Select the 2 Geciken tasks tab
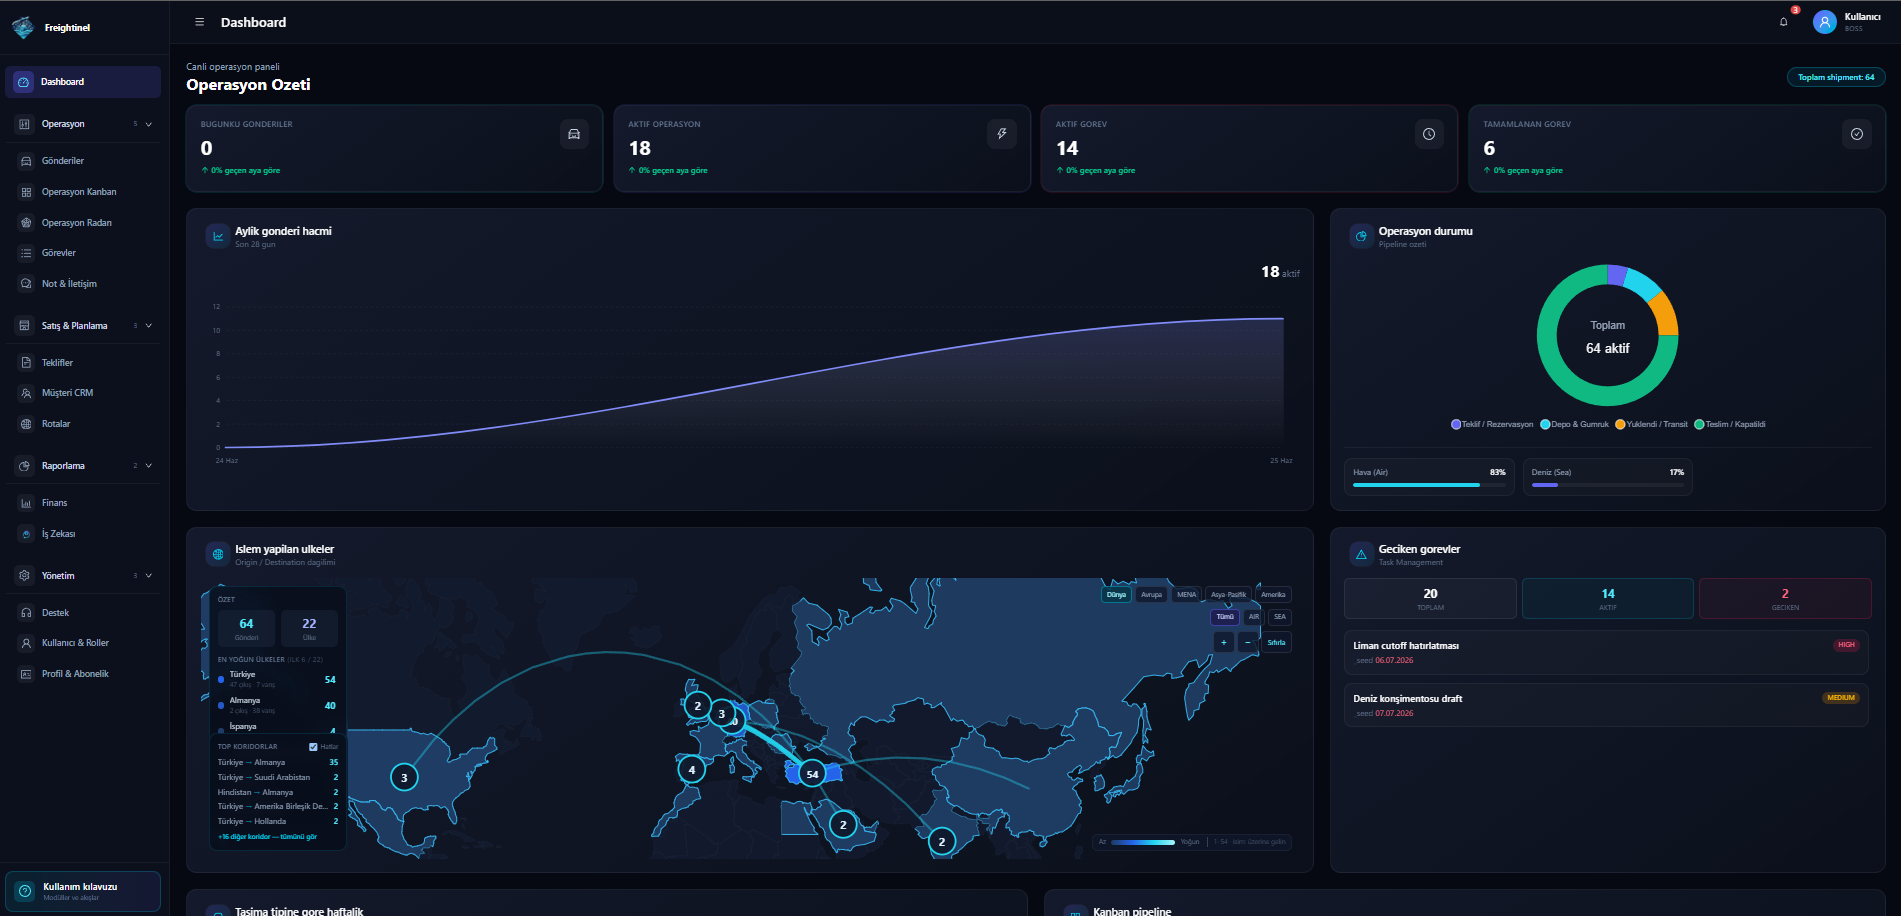 [x=1785, y=598]
